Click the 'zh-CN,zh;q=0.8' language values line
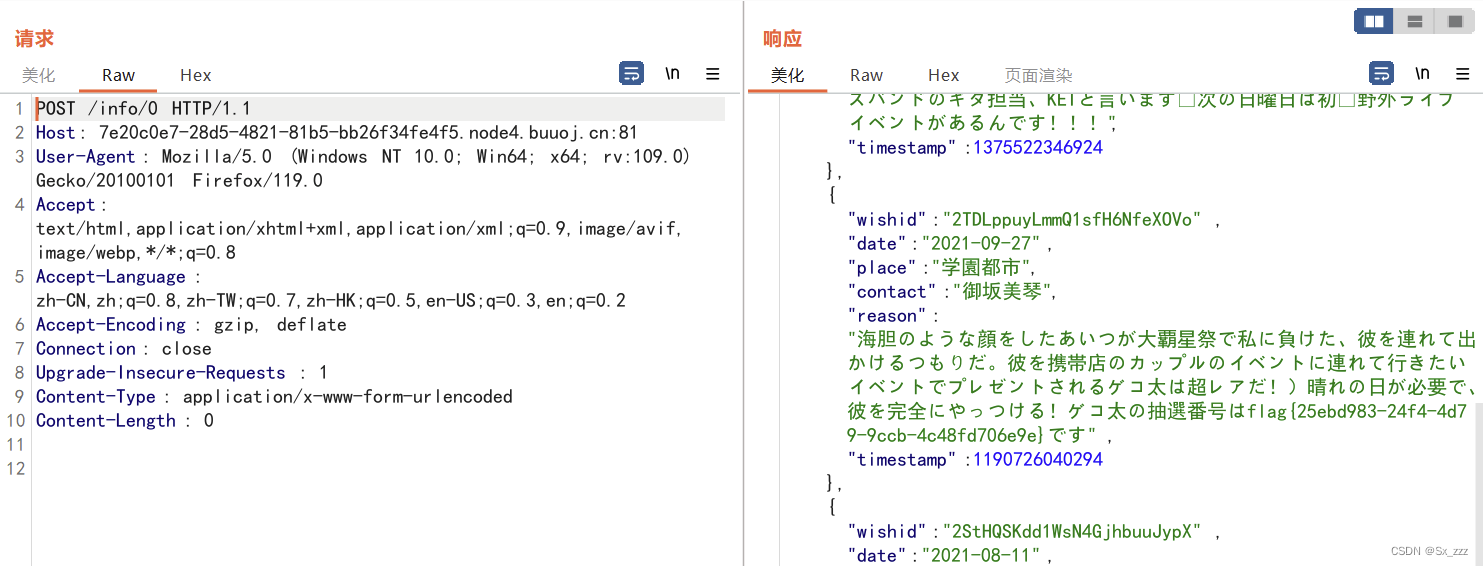Image resolution: width=1483 pixels, height=566 pixels. [331, 301]
